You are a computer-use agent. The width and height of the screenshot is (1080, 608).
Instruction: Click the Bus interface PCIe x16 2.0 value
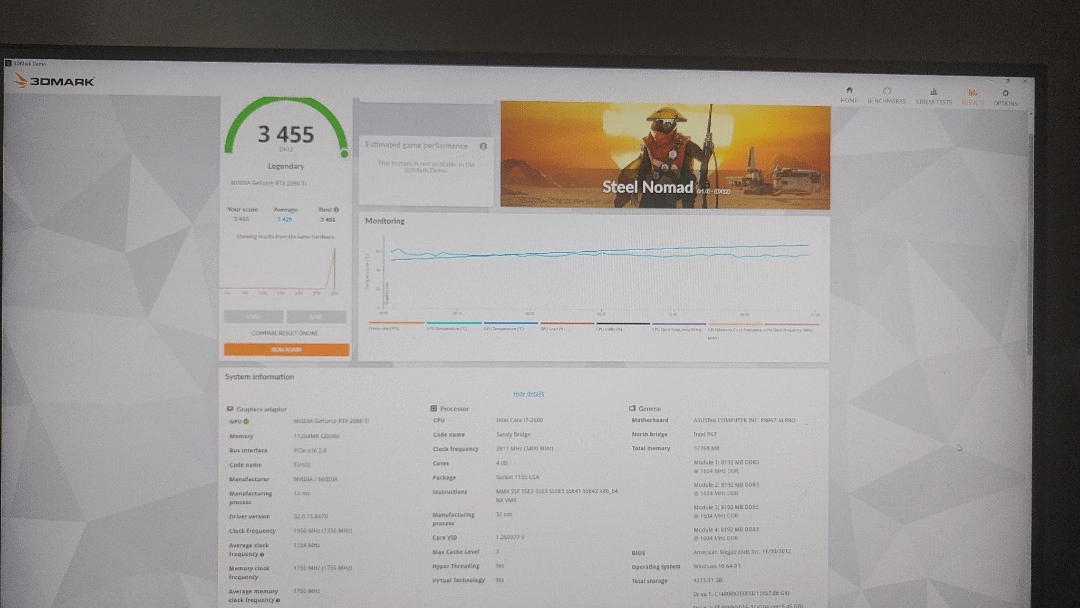click(x=310, y=450)
